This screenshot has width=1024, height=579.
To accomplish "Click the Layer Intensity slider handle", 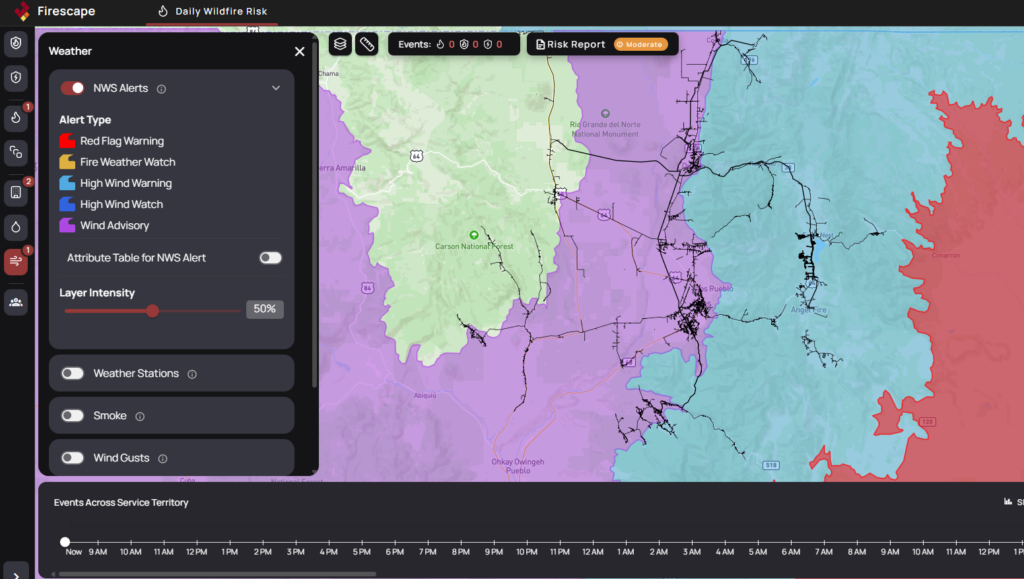I will [152, 310].
